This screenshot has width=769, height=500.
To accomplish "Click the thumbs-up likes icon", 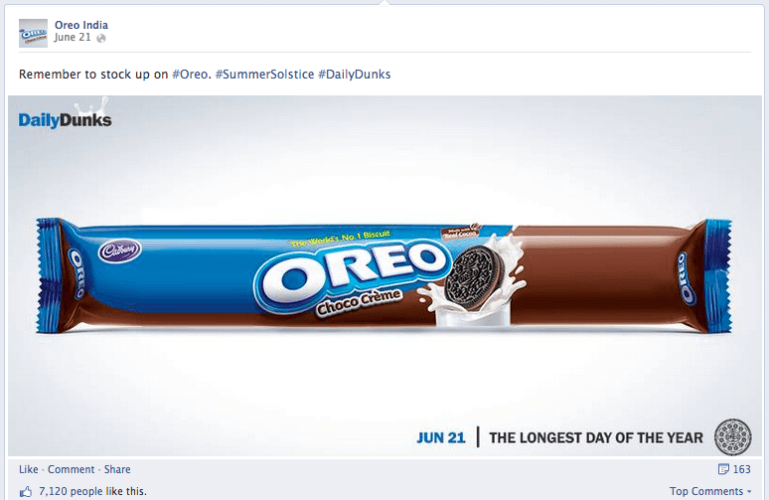I will [26, 491].
